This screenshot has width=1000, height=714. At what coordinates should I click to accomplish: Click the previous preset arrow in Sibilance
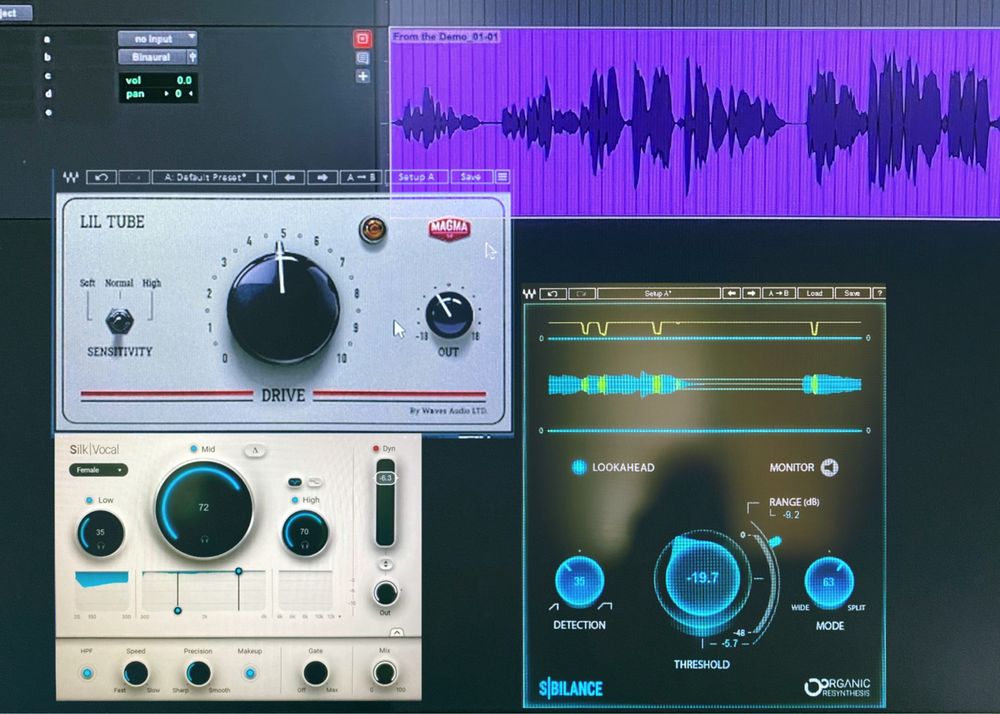[x=732, y=293]
